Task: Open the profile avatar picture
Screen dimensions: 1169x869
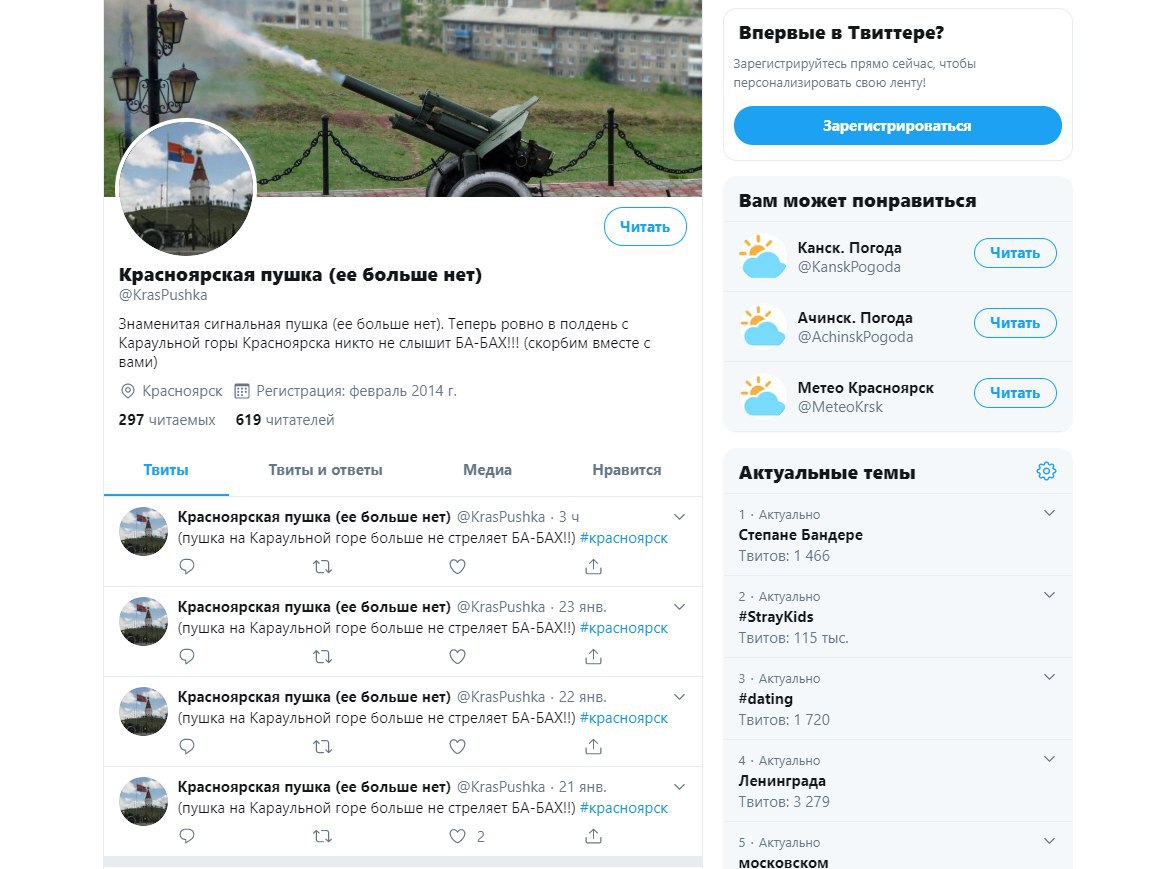Action: click(x=186, y=188)
